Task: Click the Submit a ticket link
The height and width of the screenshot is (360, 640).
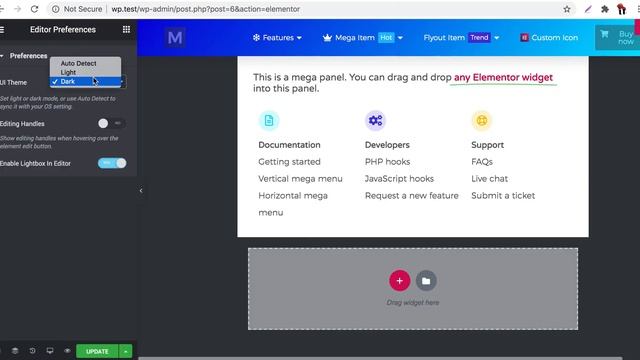Action: pos(503,196)
